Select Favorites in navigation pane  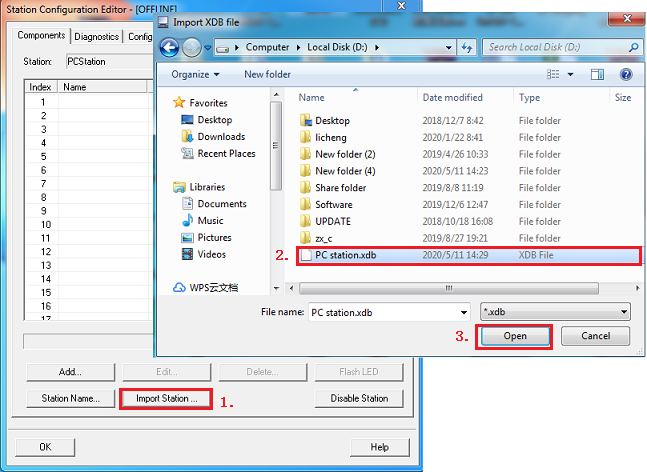click(201, 103)
